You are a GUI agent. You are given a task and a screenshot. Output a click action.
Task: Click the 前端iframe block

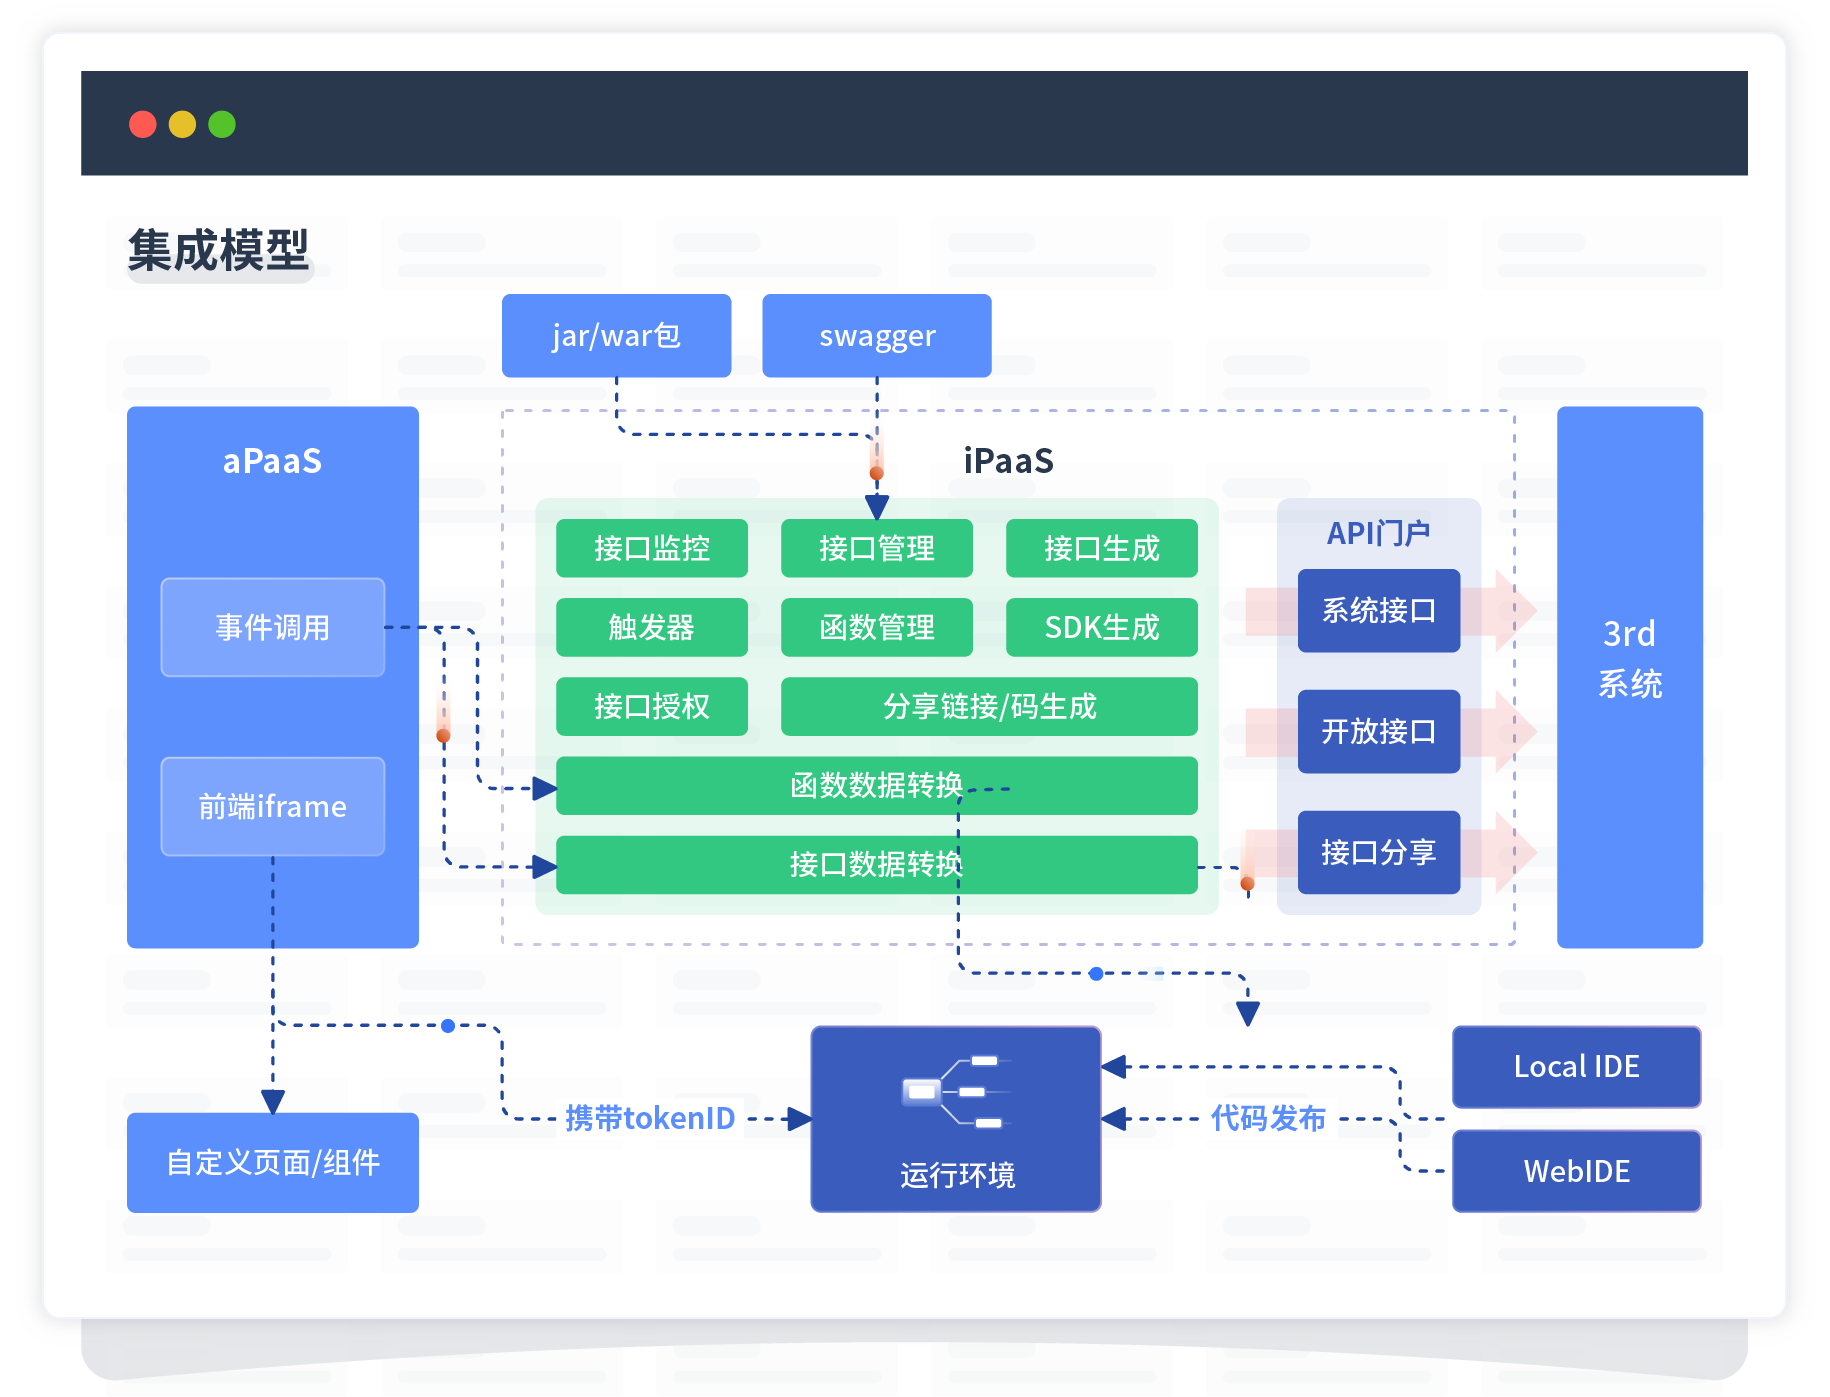[272, 806]
